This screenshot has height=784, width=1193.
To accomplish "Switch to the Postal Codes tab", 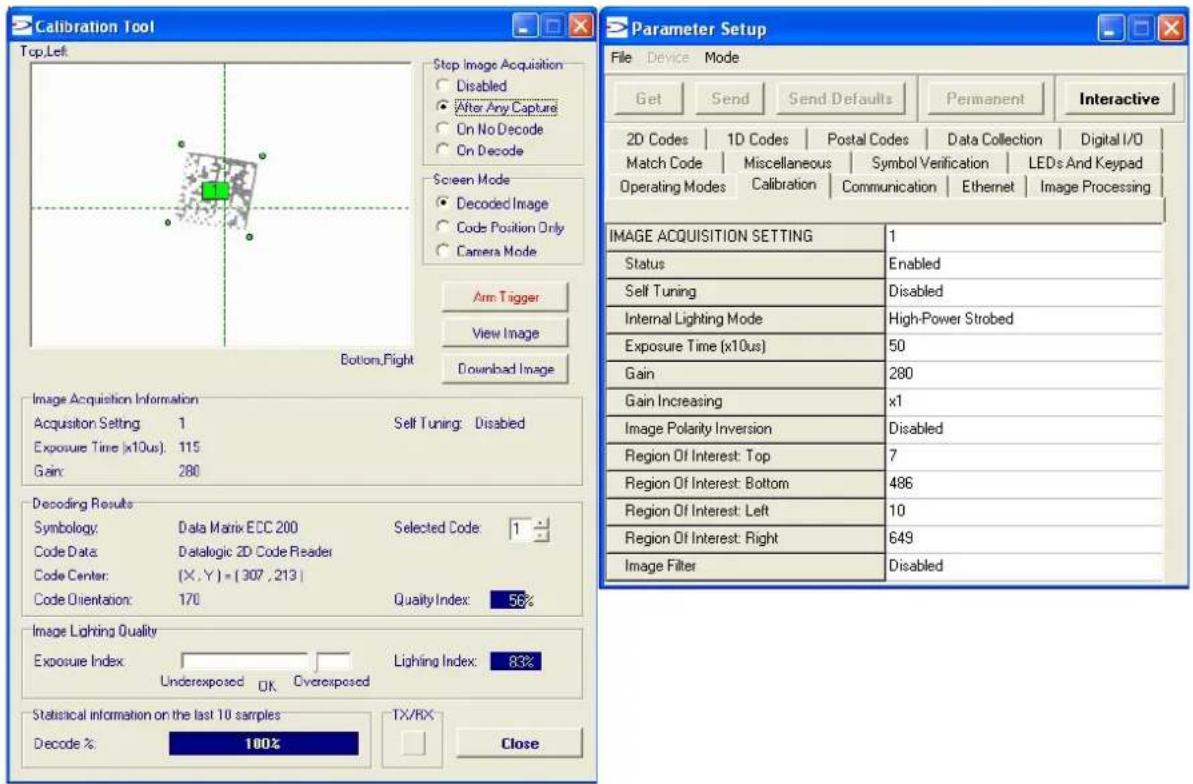I will click(867, 139).
